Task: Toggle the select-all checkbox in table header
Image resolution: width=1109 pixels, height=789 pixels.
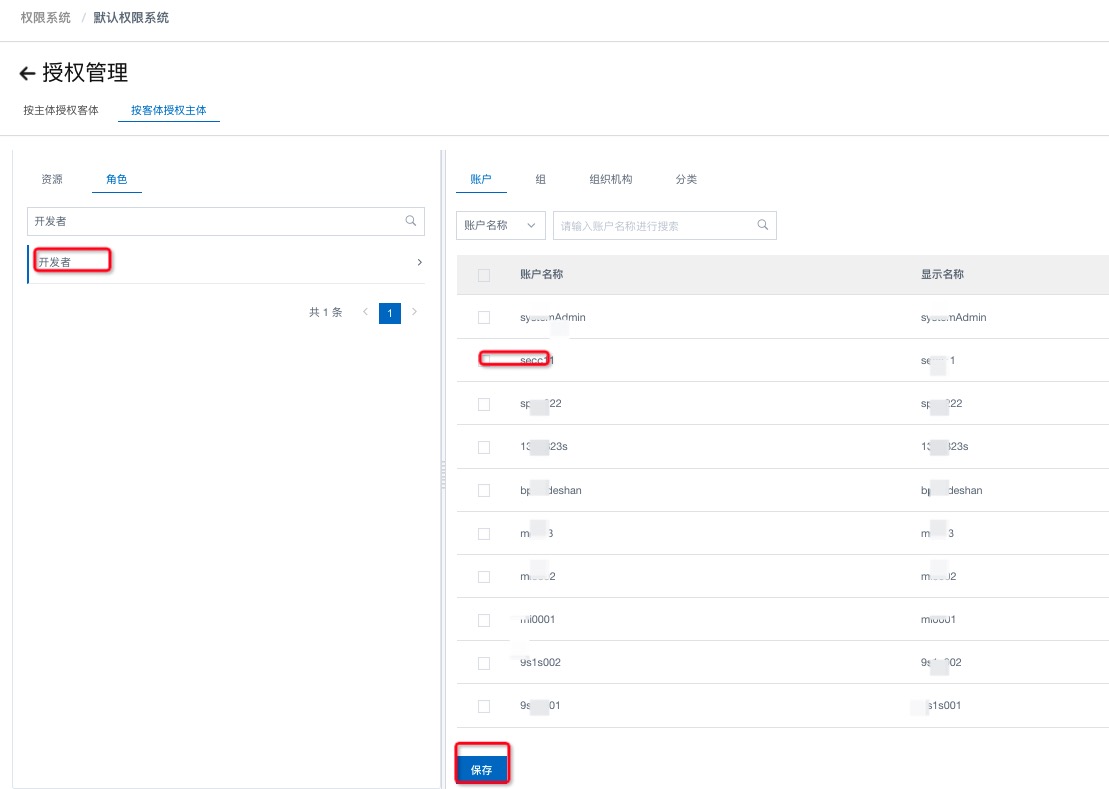Action: pos(484,275)
